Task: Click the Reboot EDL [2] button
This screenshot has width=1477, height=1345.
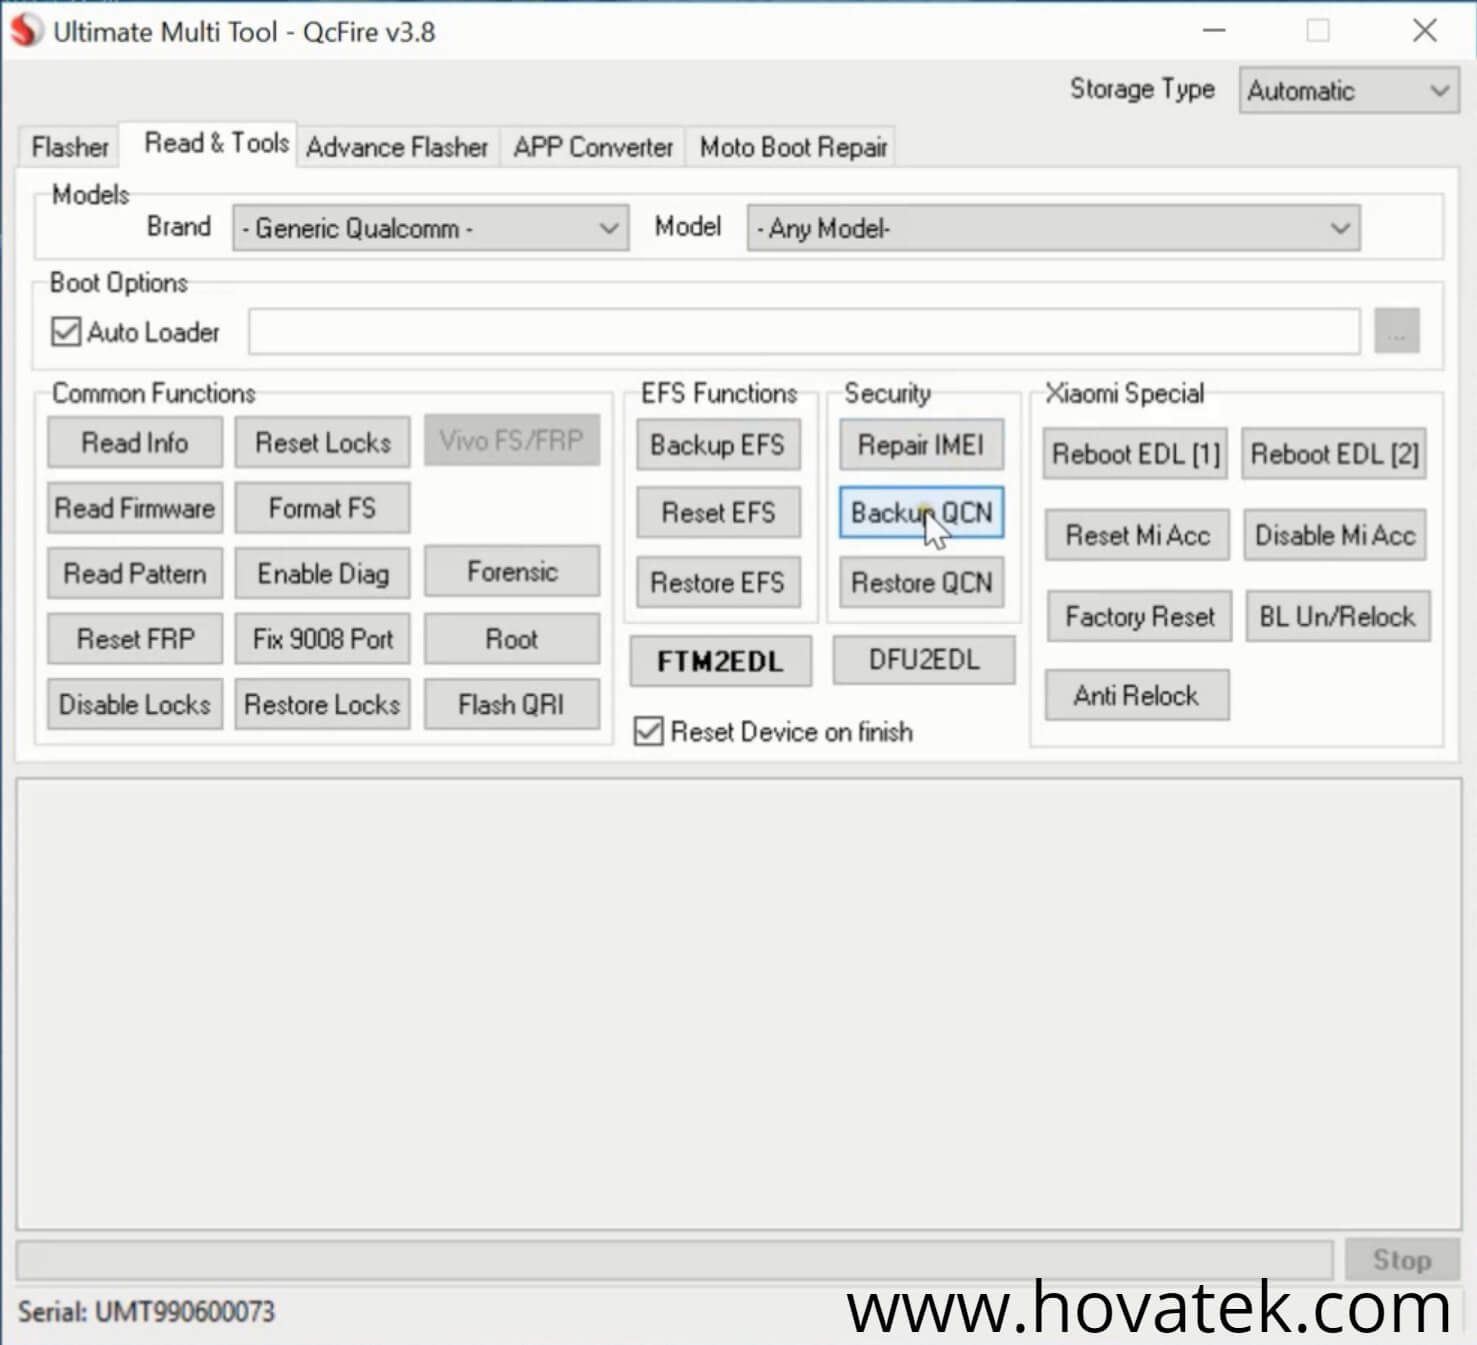Action: [x=1334, y=454]
